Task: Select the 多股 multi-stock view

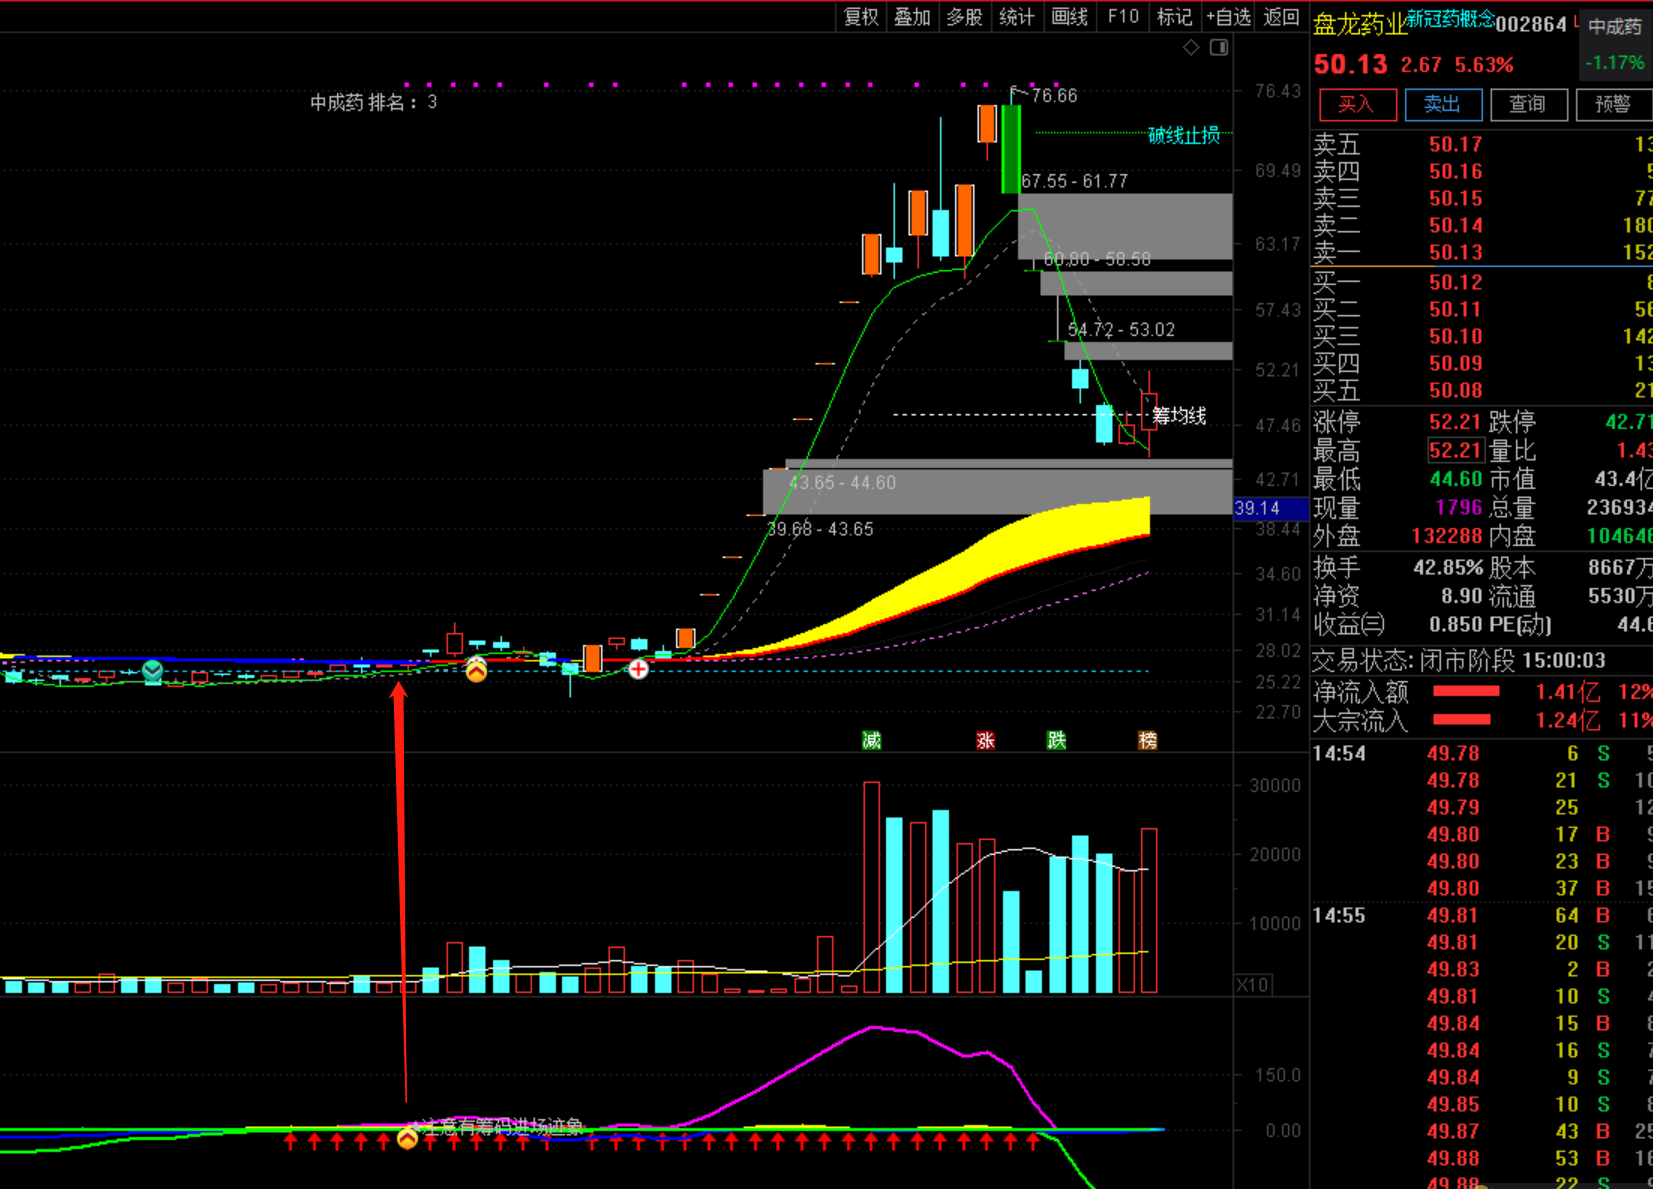Action: pyautogui.click(x=964, y=17)
